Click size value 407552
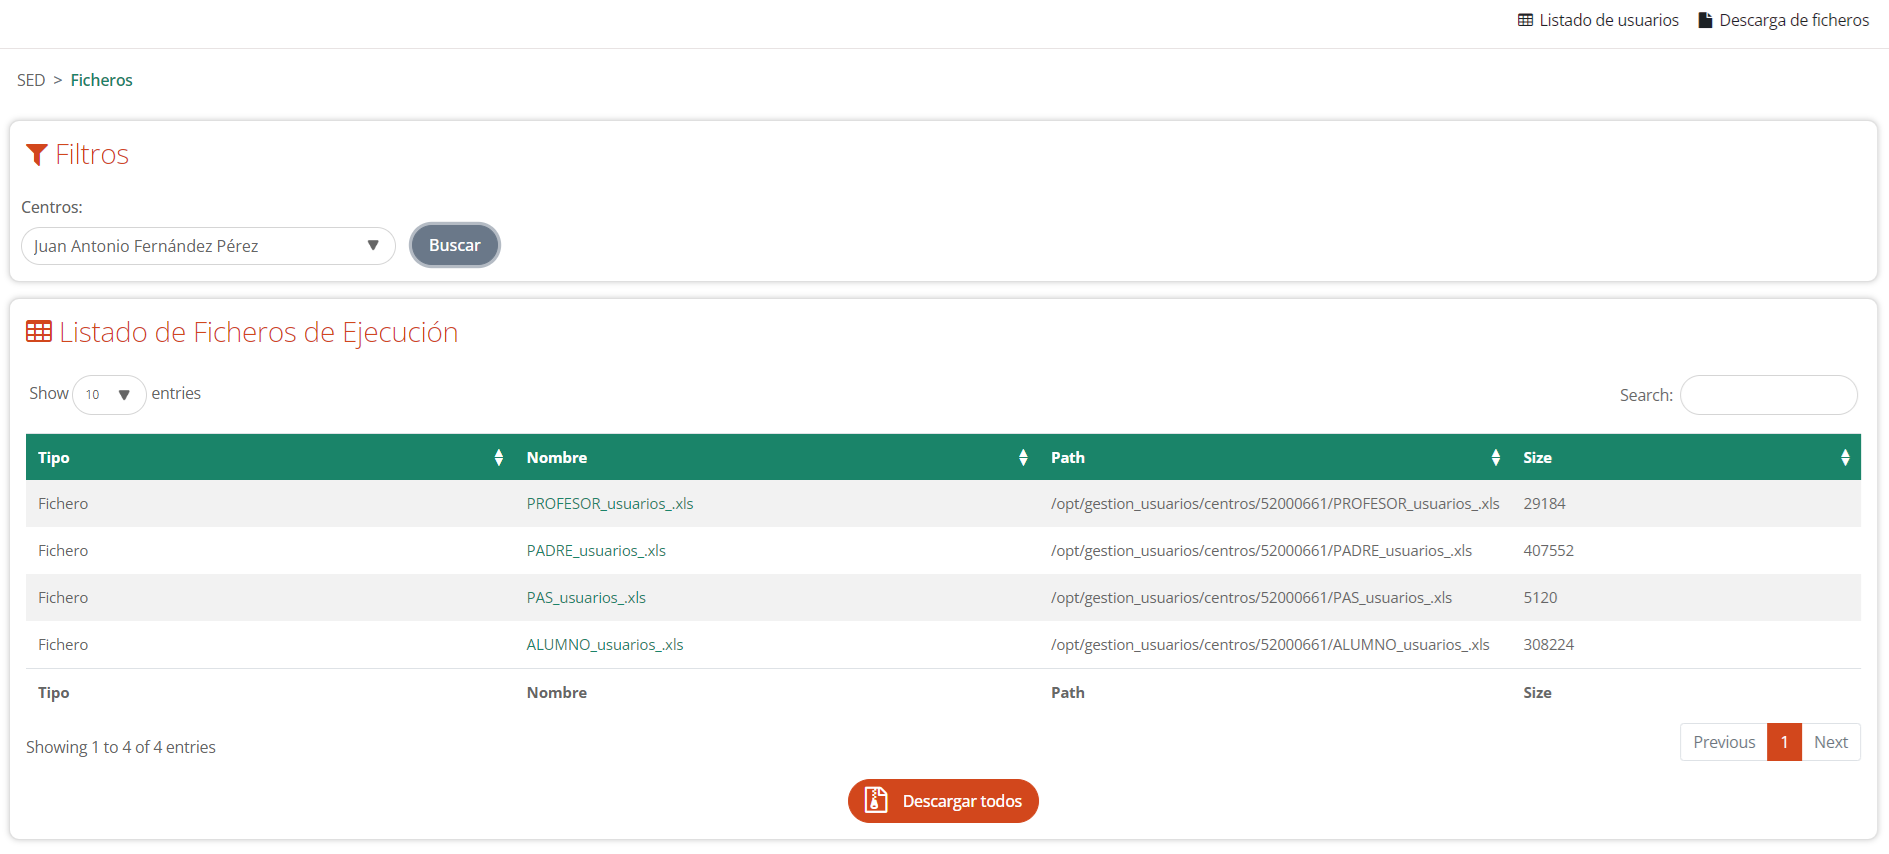Image resolution: width=1889 pixels, height=854 pixels. 1548,551
